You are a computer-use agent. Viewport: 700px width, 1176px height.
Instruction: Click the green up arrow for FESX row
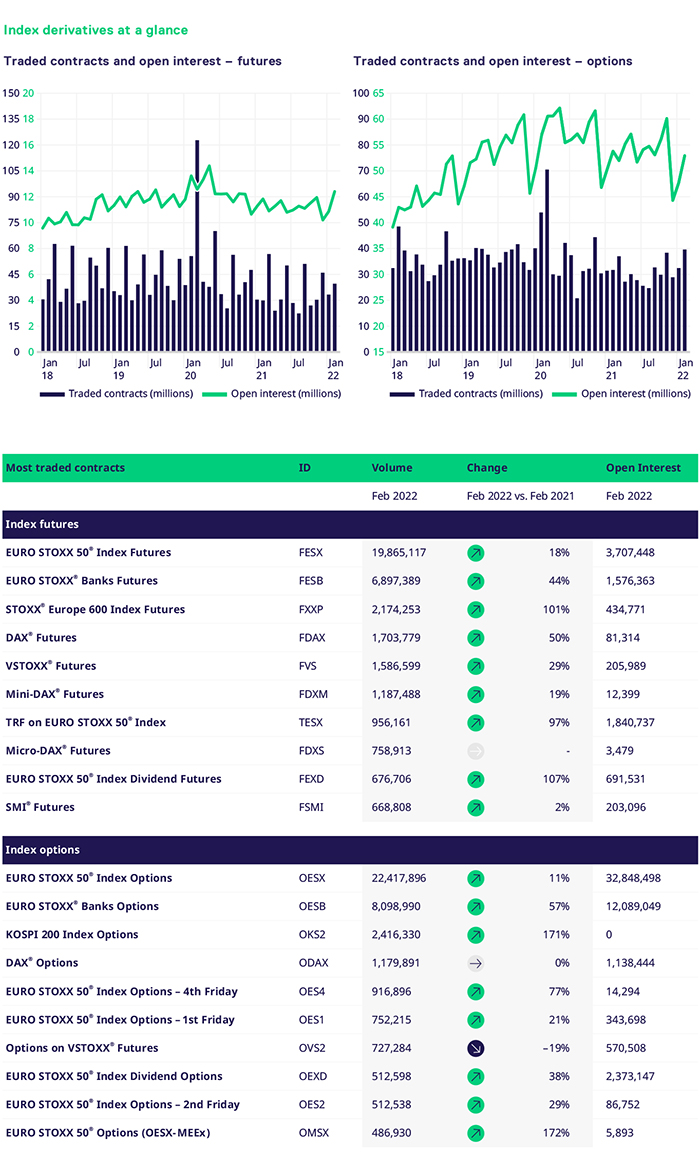(476, 553)
